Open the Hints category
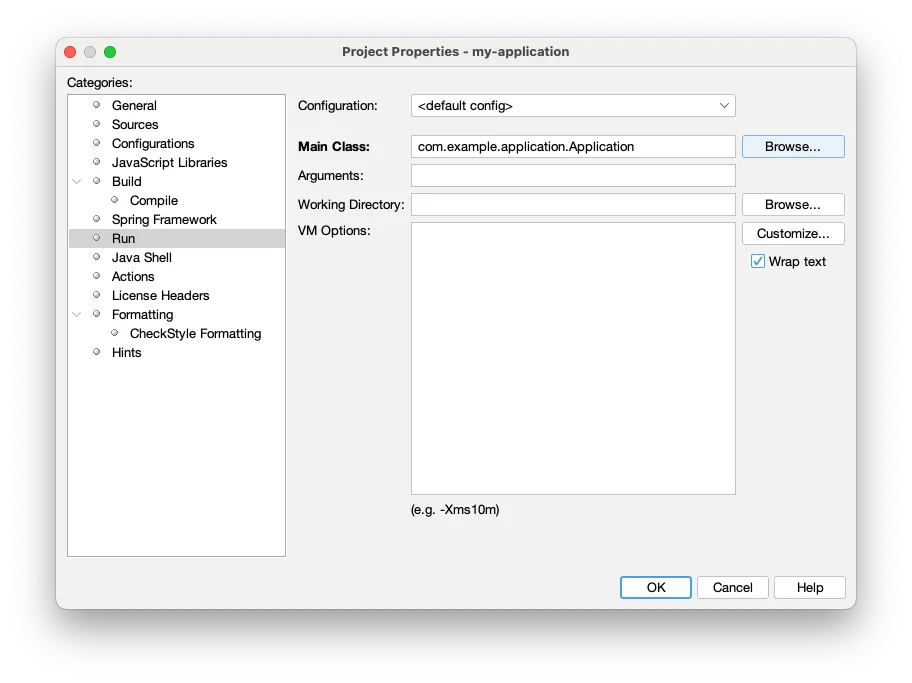Image resolution: width=912 pixels, height=683 pixels. [x=127, y=352]
